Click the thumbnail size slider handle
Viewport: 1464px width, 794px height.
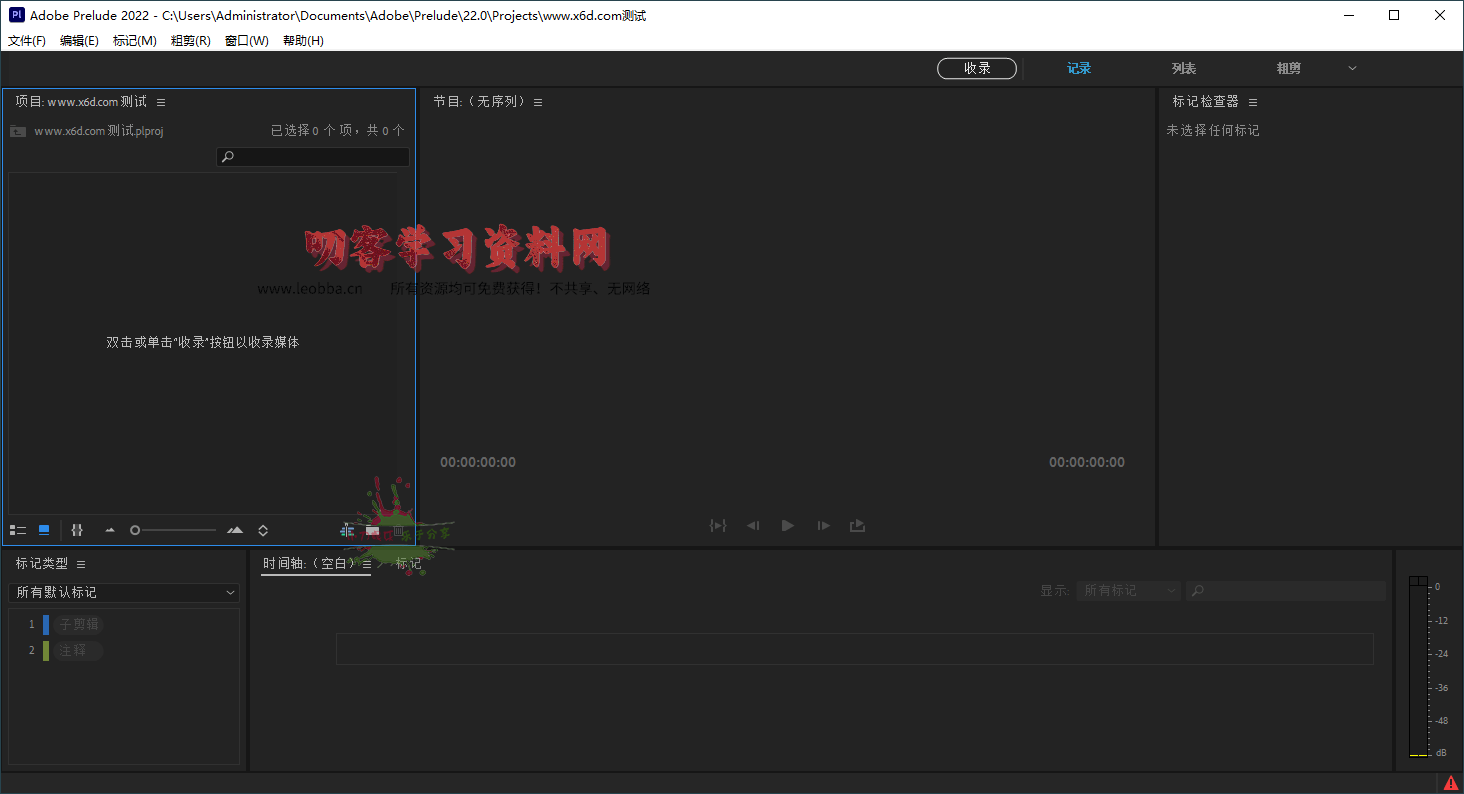tap(135, 530)
